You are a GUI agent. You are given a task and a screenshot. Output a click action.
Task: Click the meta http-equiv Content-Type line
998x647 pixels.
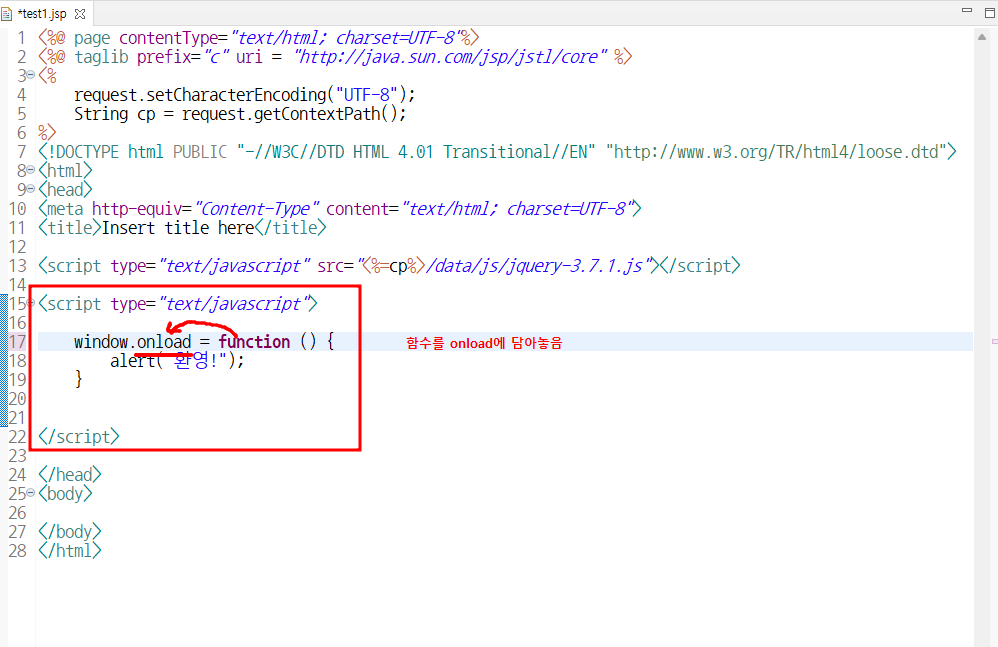(x=340, y=209)
